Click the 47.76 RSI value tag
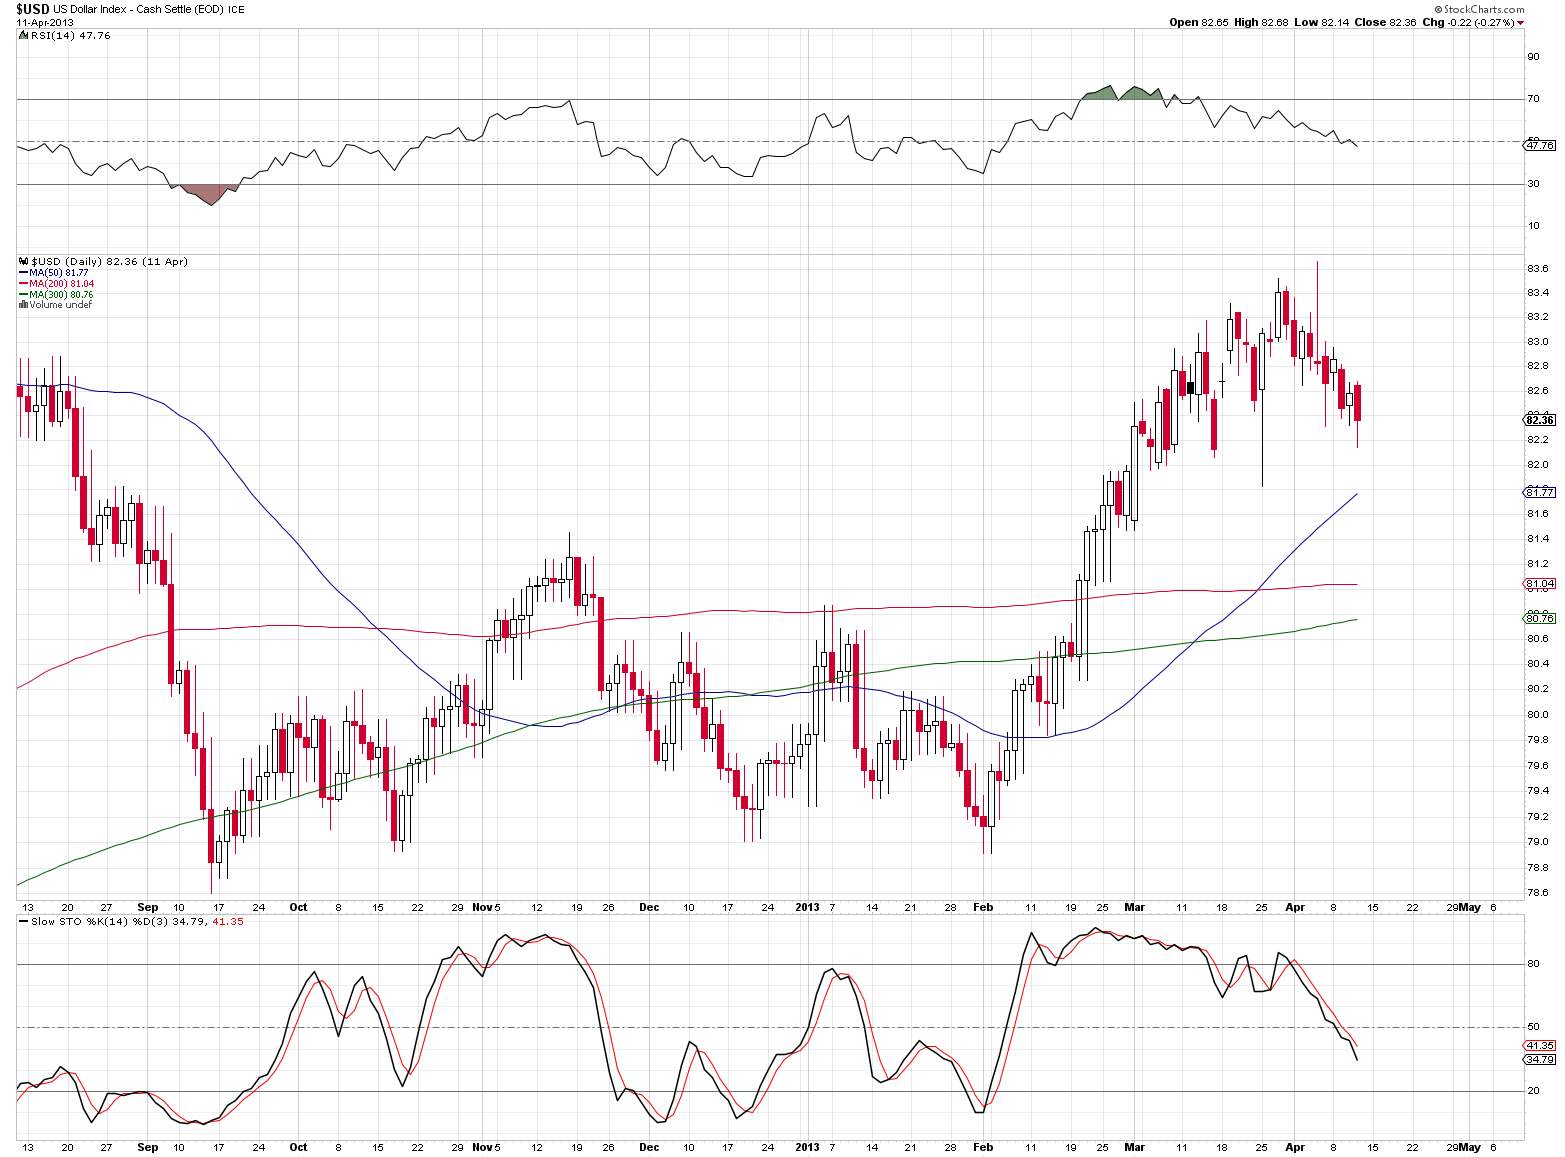Screen dimensions: 1565x1157 click(1540, 145)
